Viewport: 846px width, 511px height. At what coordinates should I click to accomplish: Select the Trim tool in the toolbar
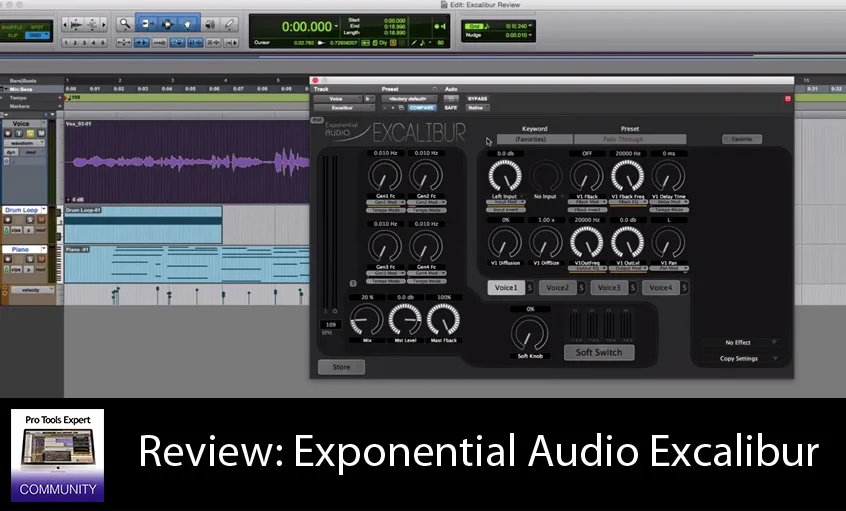pyautogui.click(x=147, y=24)
